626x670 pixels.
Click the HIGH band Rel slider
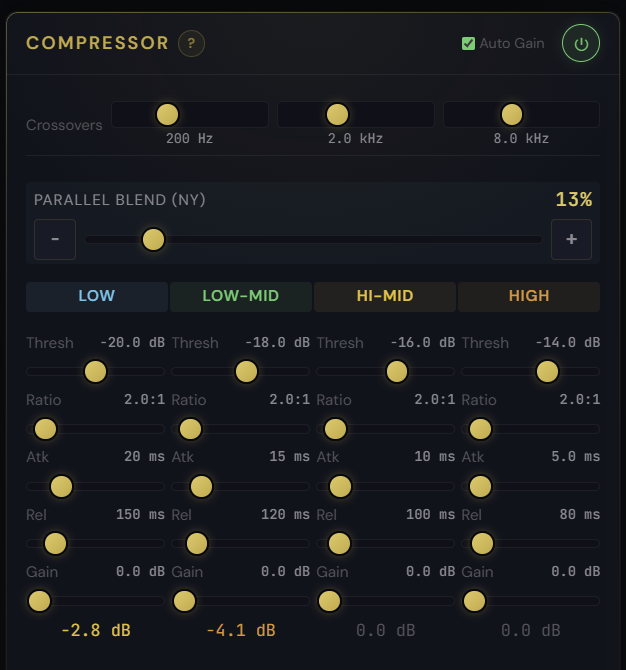click(531, 544)
